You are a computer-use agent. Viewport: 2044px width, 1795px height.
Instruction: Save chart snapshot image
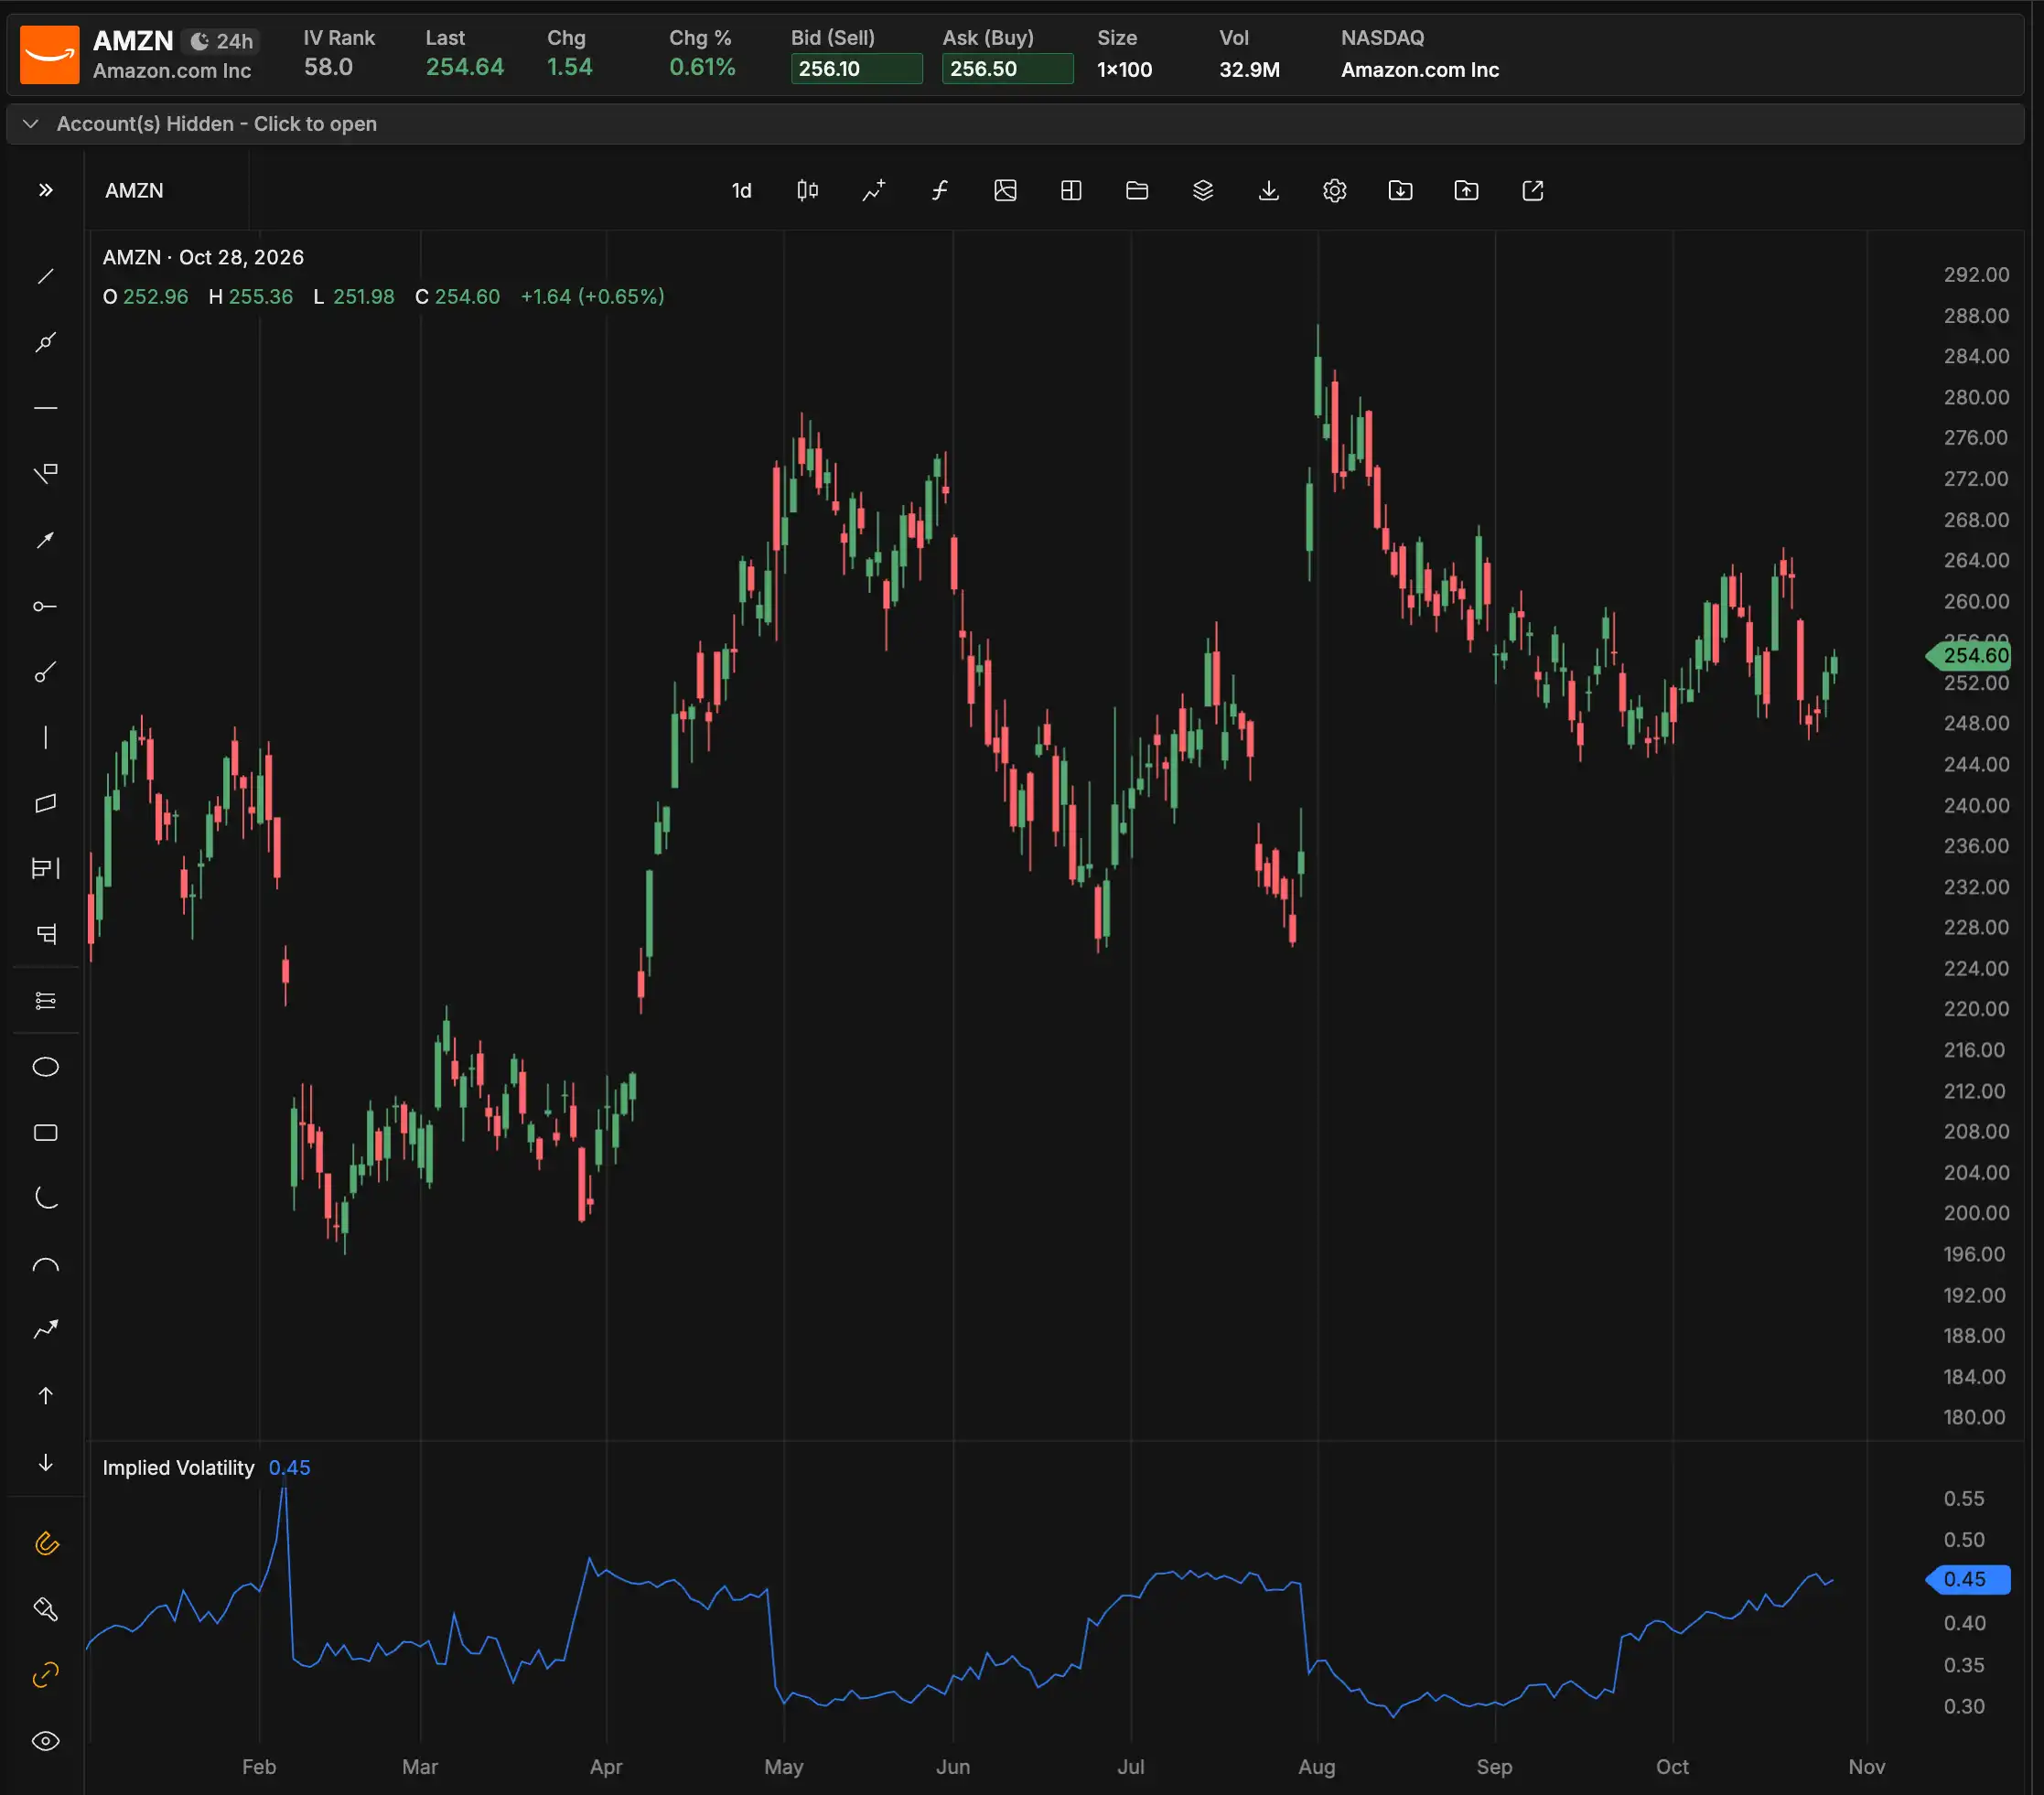(1005, 190)
